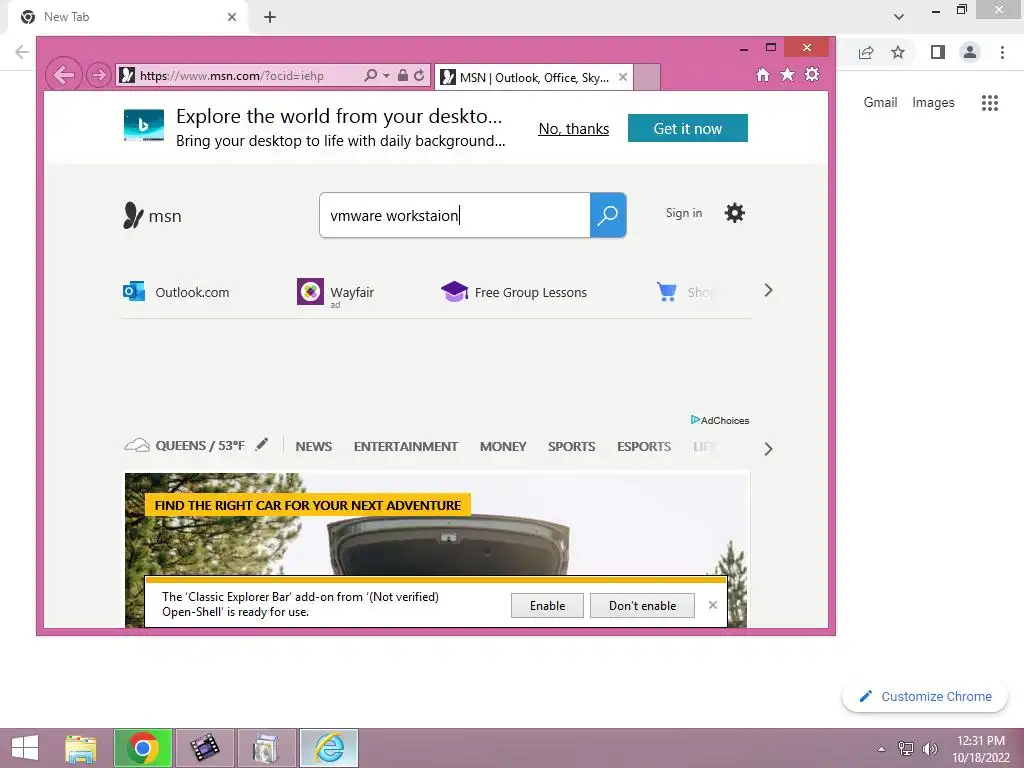Click the Get it now button
Image resolution: width=1024 pixels, height=768 pixels.
point(688,128)
